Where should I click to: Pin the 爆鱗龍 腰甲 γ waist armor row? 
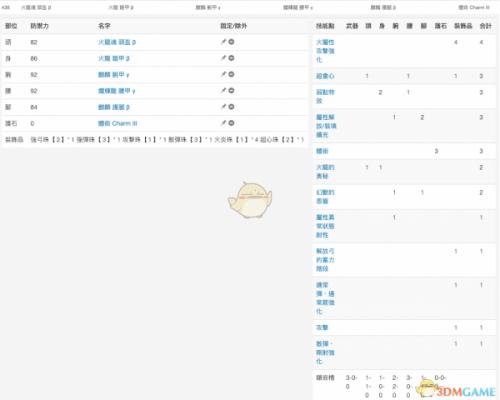coord(223,90)
